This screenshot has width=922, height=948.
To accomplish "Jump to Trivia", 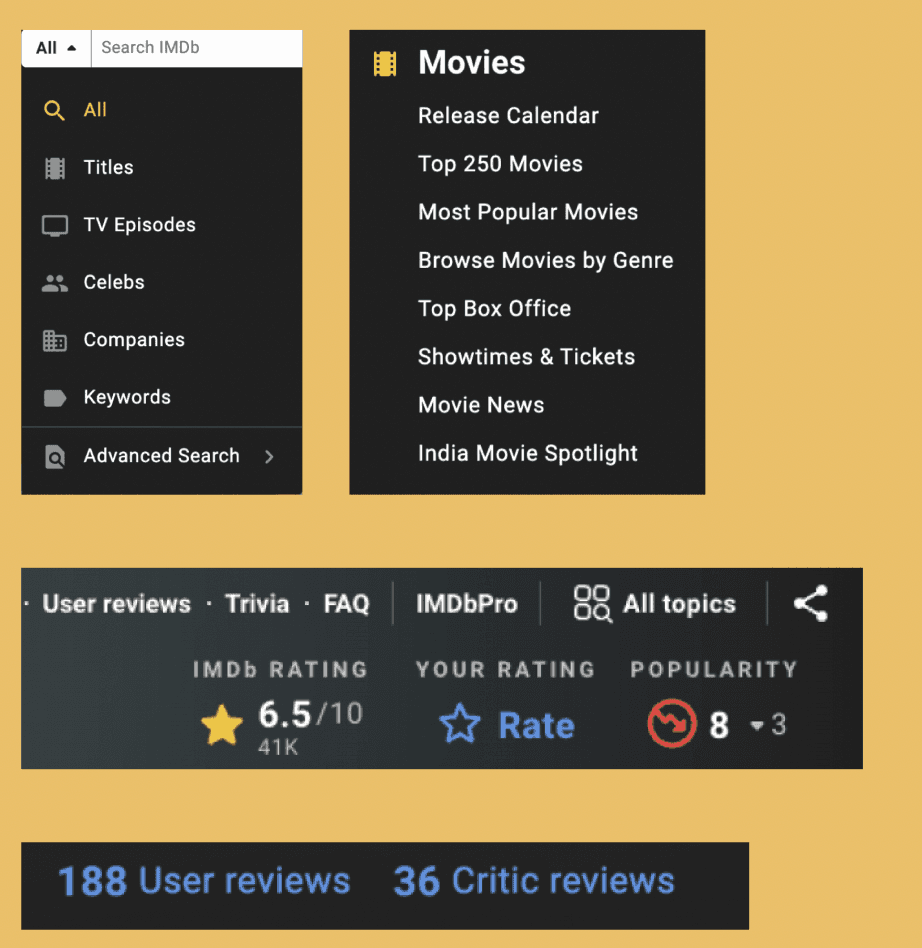I will (x=257, y=604).
